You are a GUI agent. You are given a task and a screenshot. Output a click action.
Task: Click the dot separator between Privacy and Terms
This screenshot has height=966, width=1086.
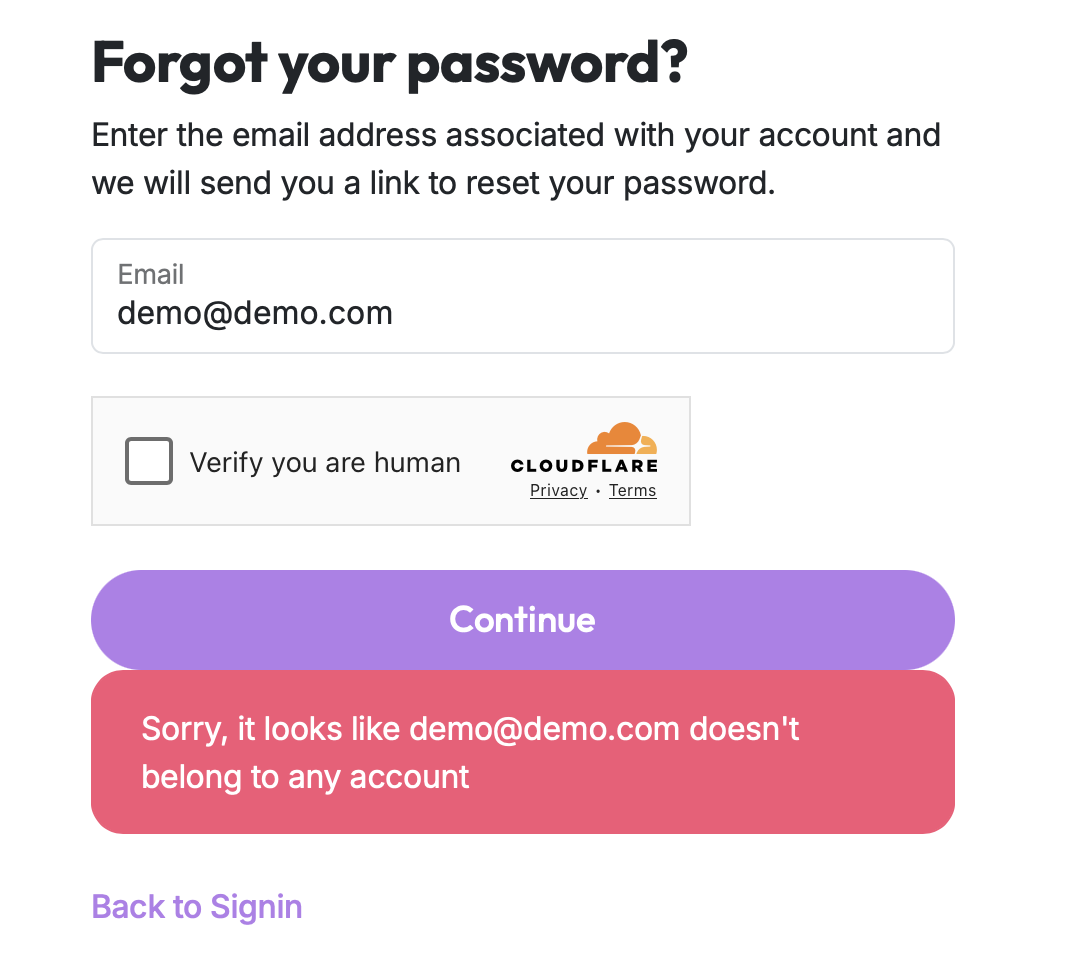click(598, 491)
